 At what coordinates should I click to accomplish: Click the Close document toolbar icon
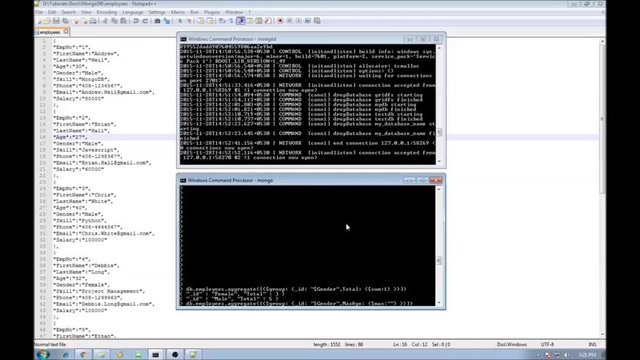click(77, 21)
